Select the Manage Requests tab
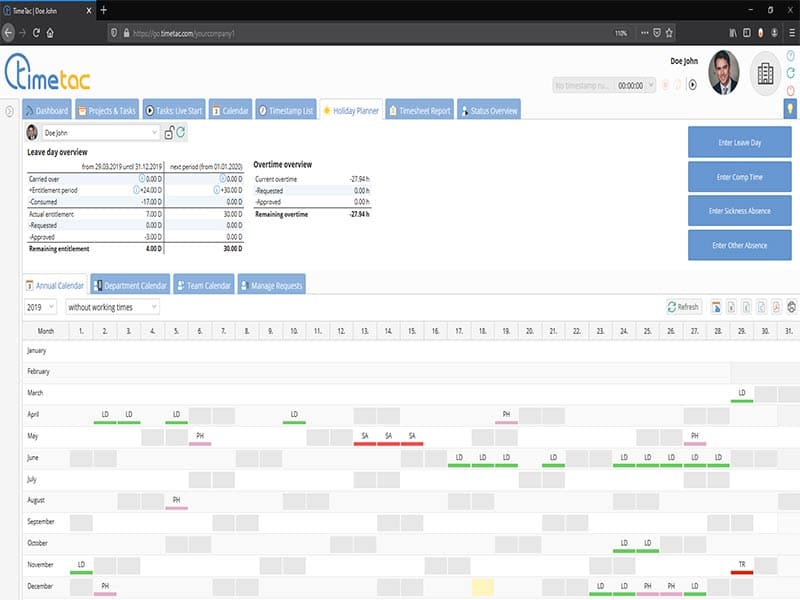Screen dimensions: 800x600 (270, 286)
